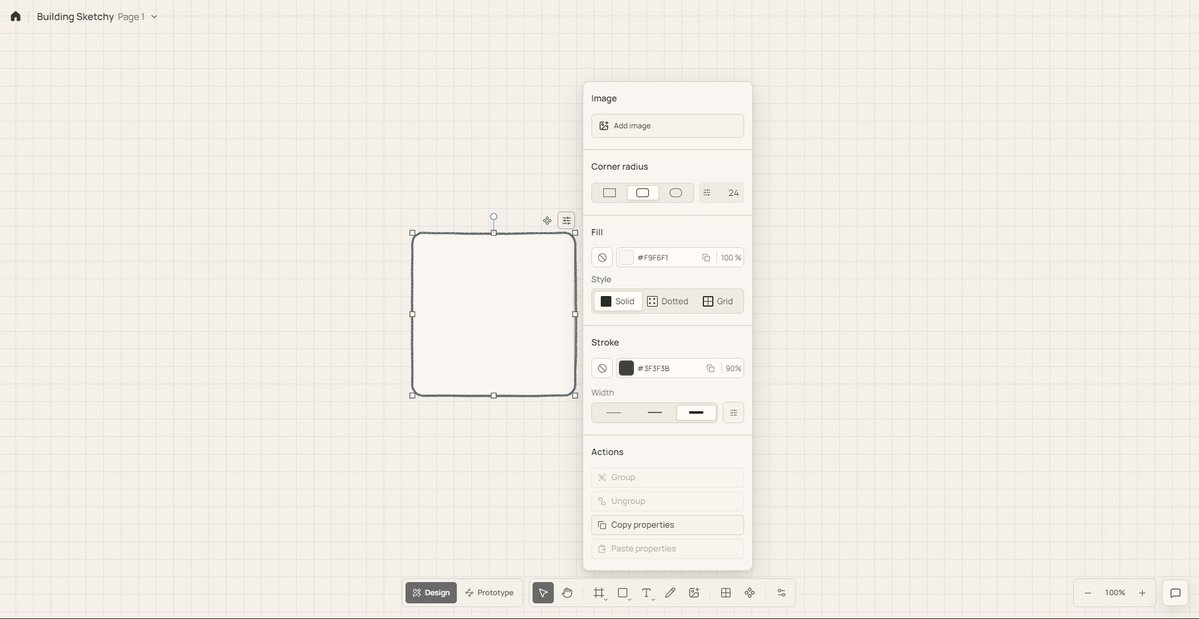Click the Paste properties action
Screen dimensions: 1199x619
668,549
